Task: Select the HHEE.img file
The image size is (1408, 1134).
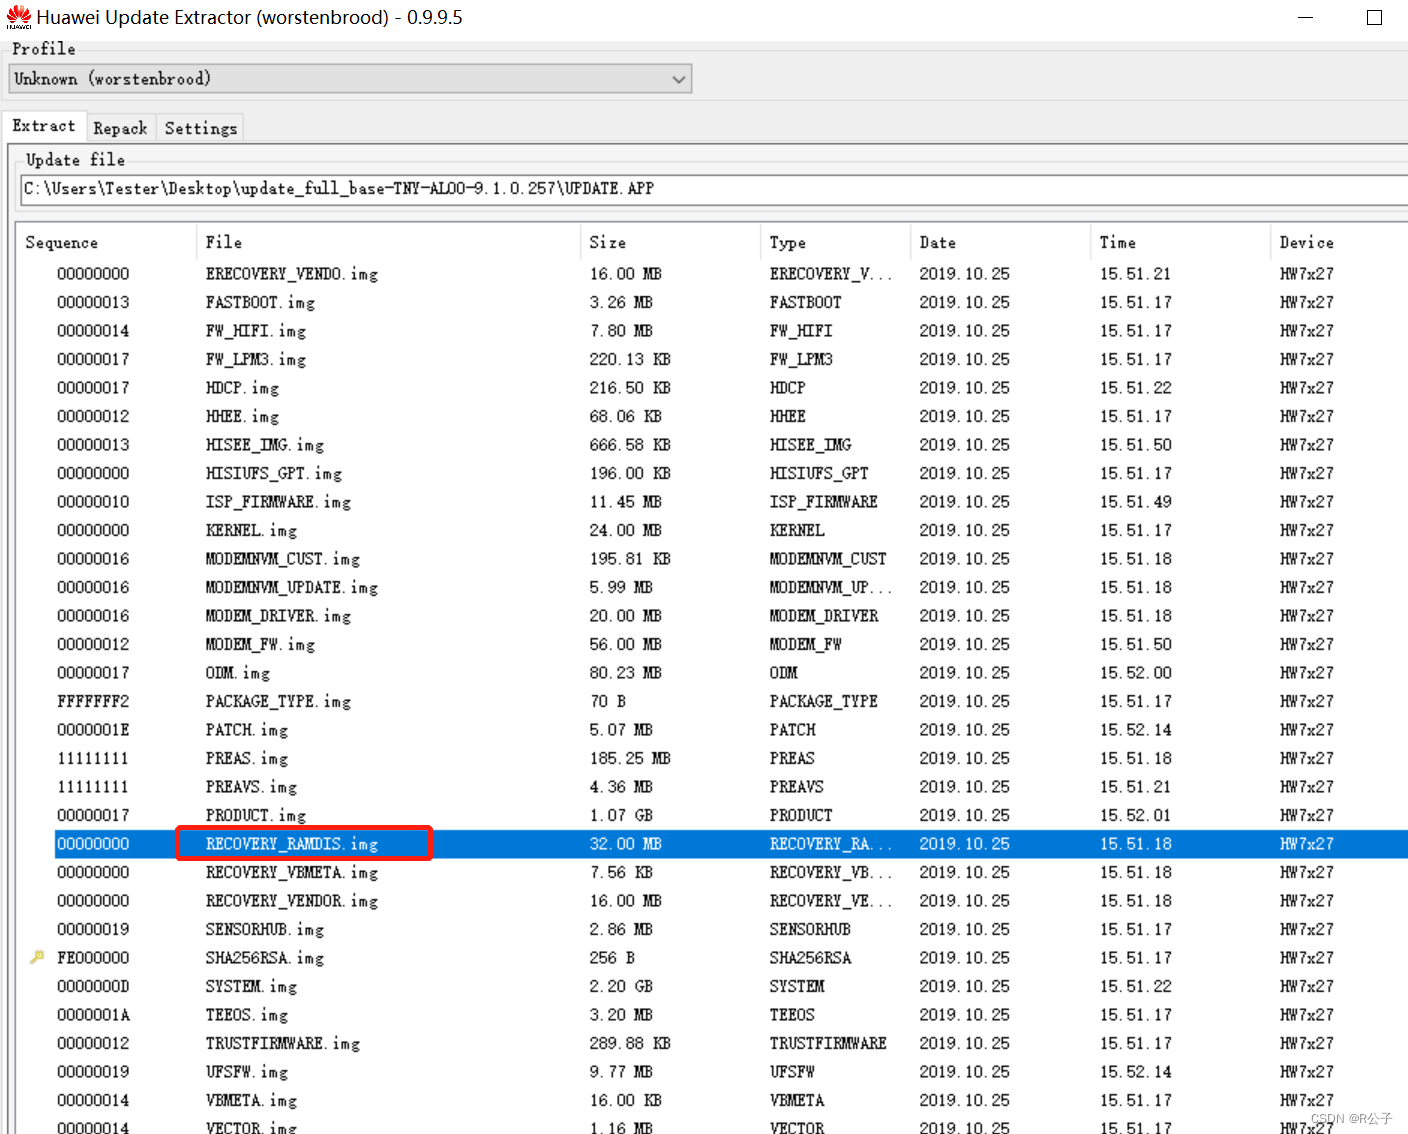Action: coord(242,416)
